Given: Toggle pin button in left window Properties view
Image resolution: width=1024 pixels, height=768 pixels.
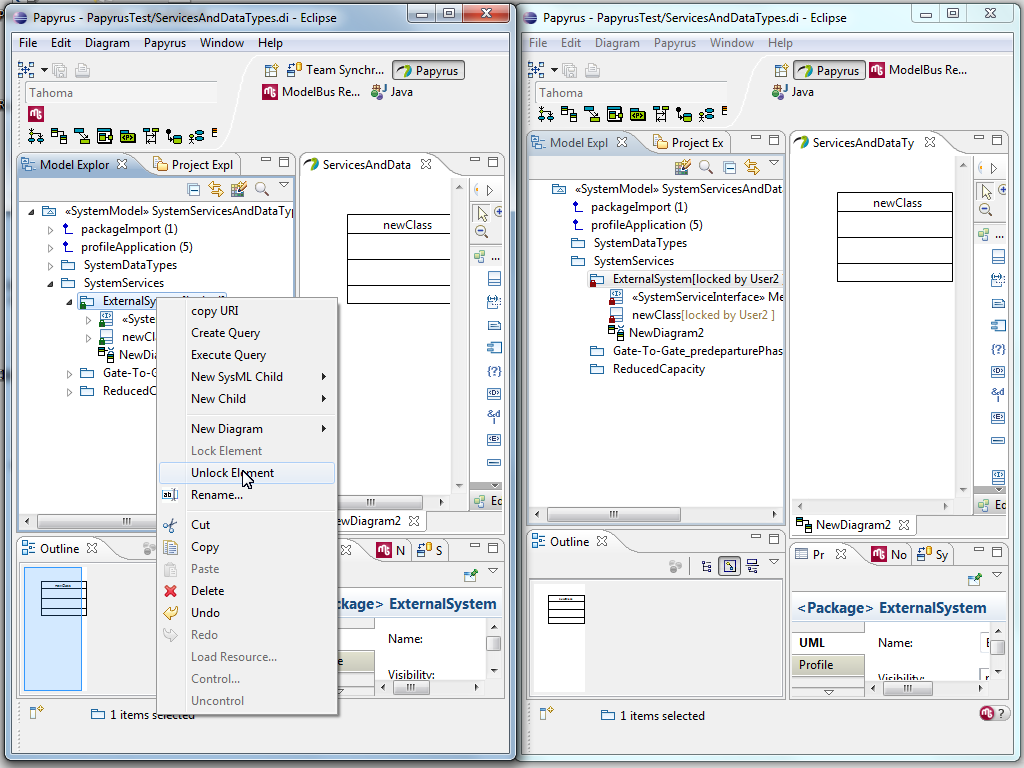Looking at the screenshot, I should (470, 575).
